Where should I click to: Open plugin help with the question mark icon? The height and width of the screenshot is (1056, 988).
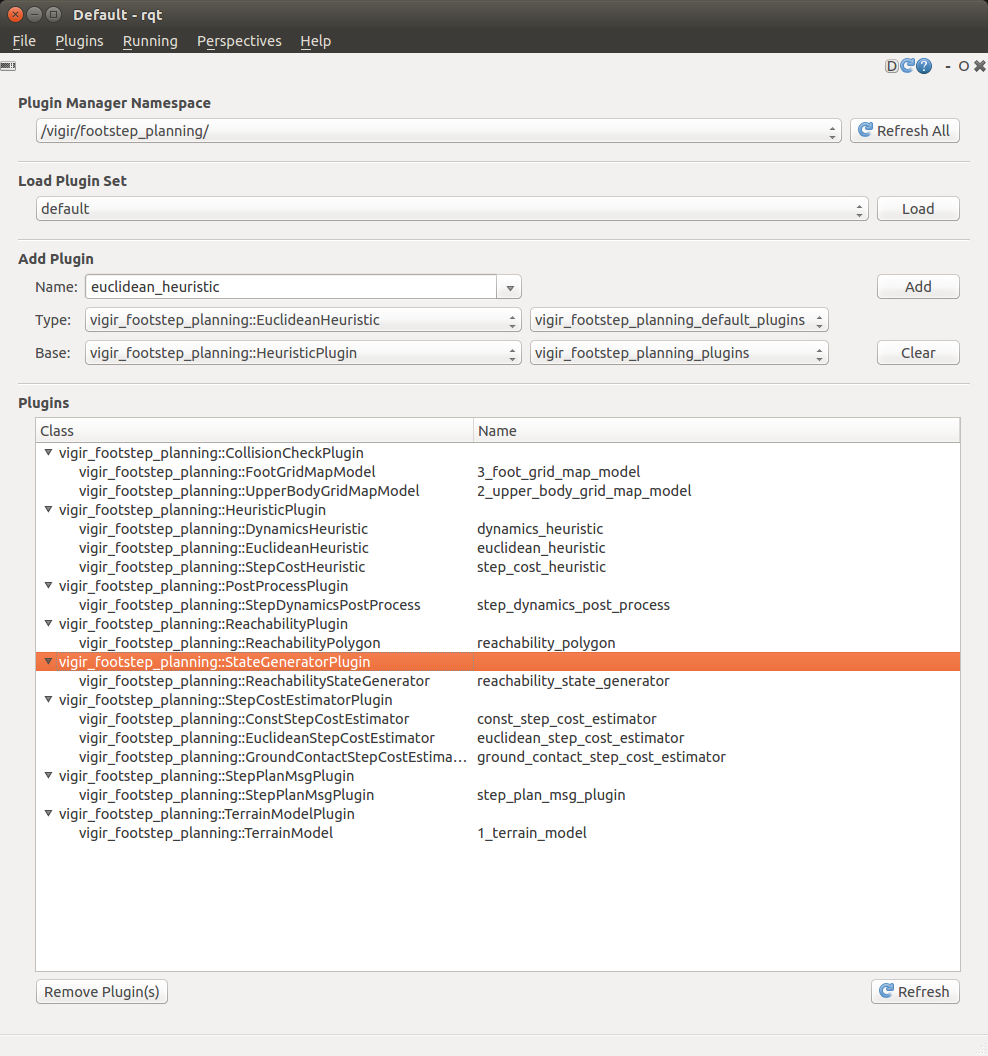(923, 66)
